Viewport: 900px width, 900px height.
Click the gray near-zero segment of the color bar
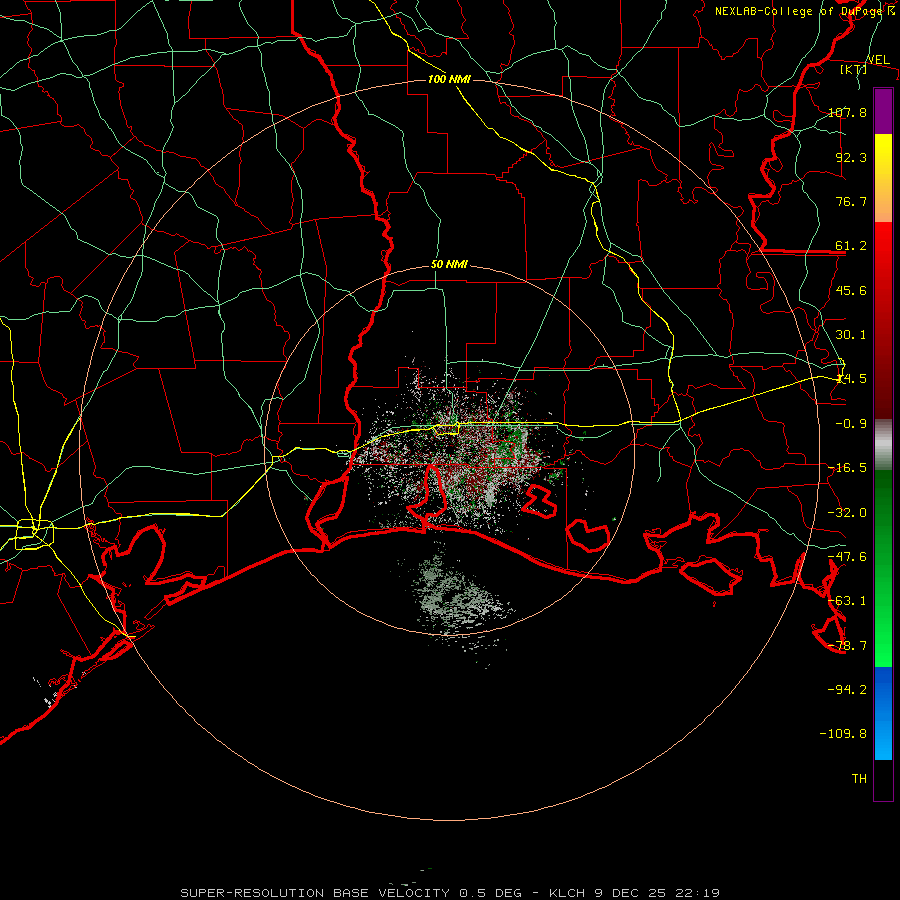(x=883, y=445)
